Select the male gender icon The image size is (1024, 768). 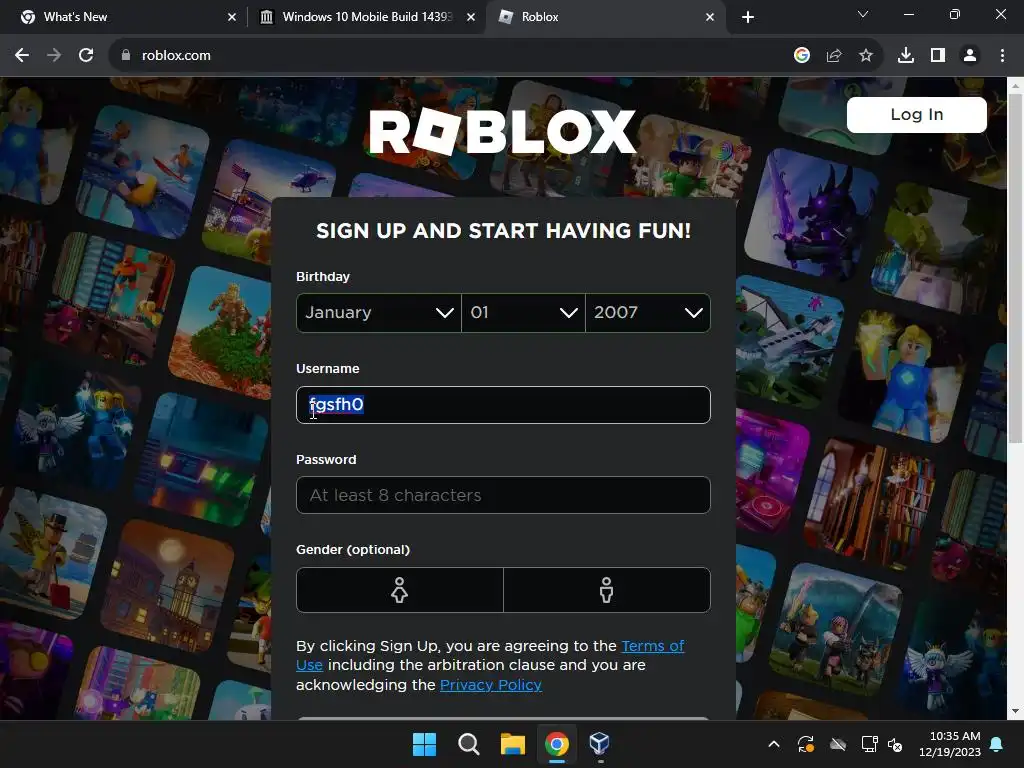click(x=607, y=590)
